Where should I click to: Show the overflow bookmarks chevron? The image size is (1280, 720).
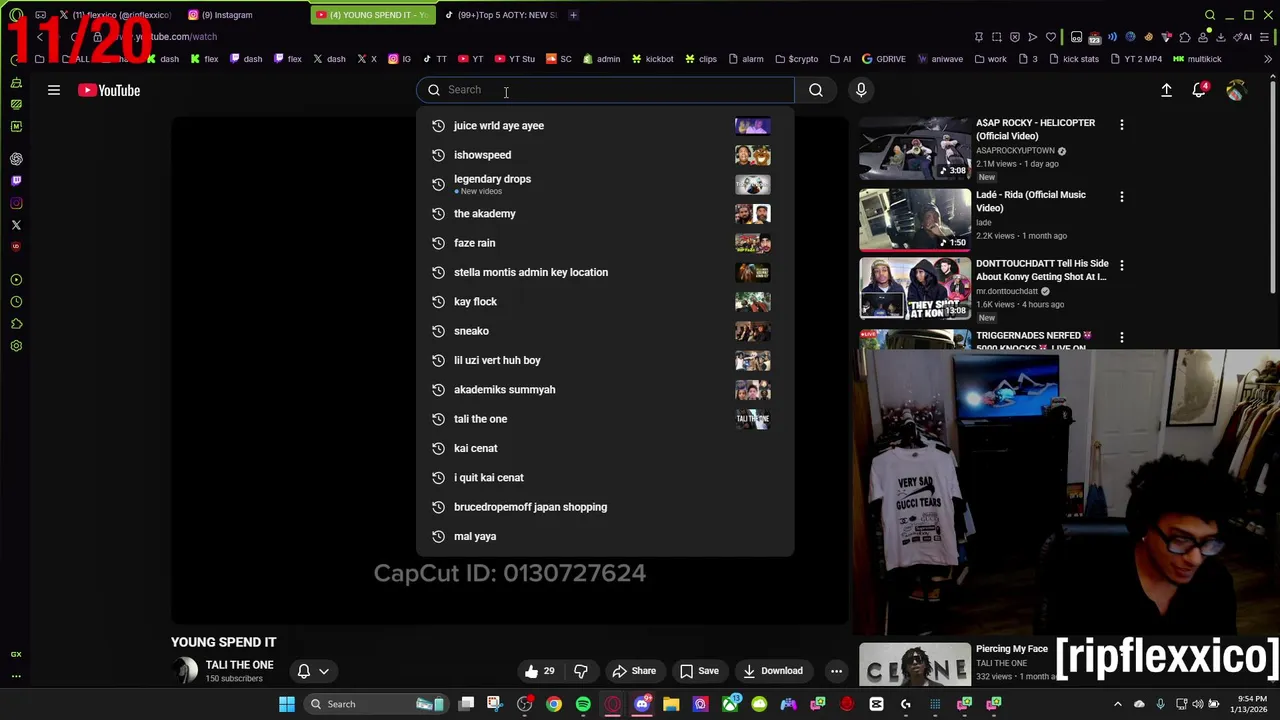tap(1268, 59)
